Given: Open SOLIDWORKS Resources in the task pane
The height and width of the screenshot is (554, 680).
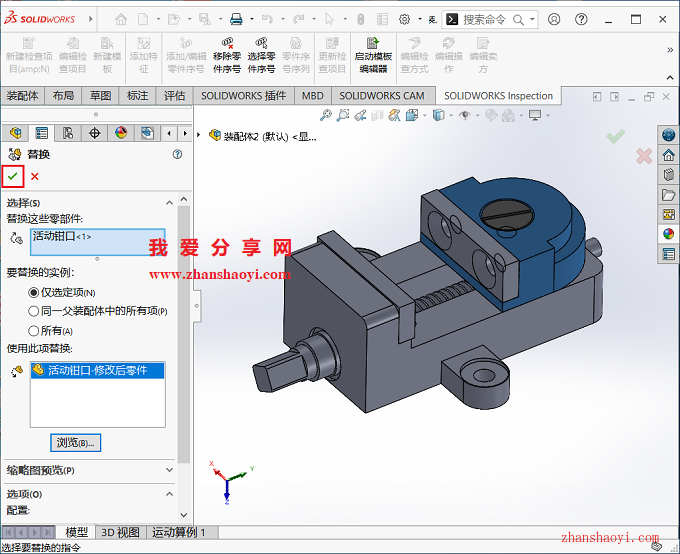Looking at the screenshot, I should click(x=668, y=155).
